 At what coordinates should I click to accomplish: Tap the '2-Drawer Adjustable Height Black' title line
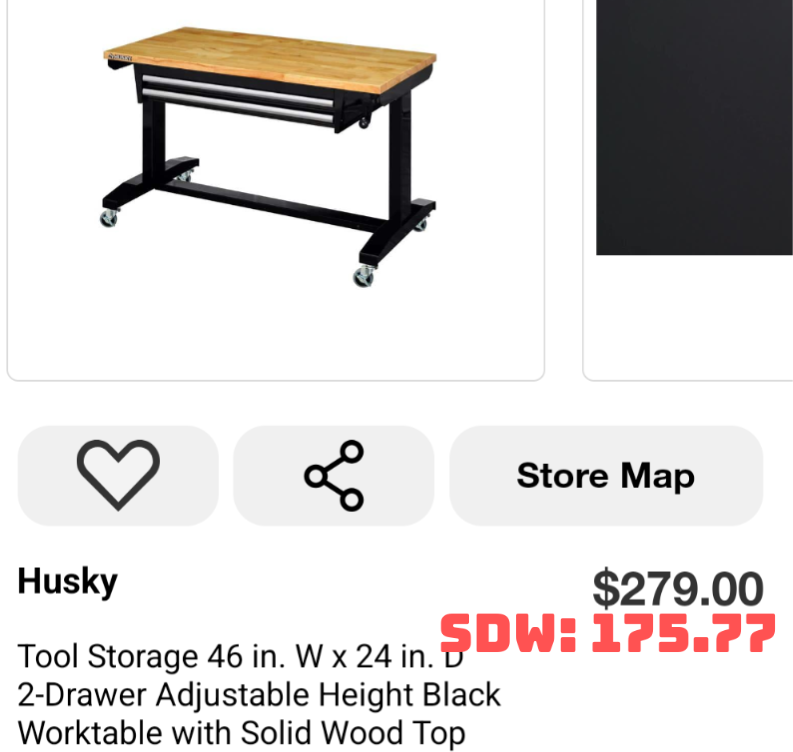tap(259, 695)
